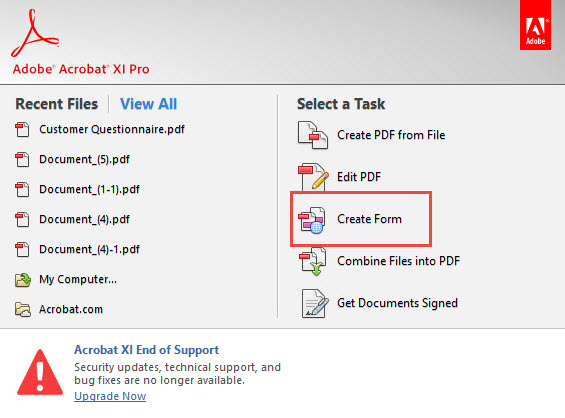Open Document_(5).pdf recent file

[84, 159]
